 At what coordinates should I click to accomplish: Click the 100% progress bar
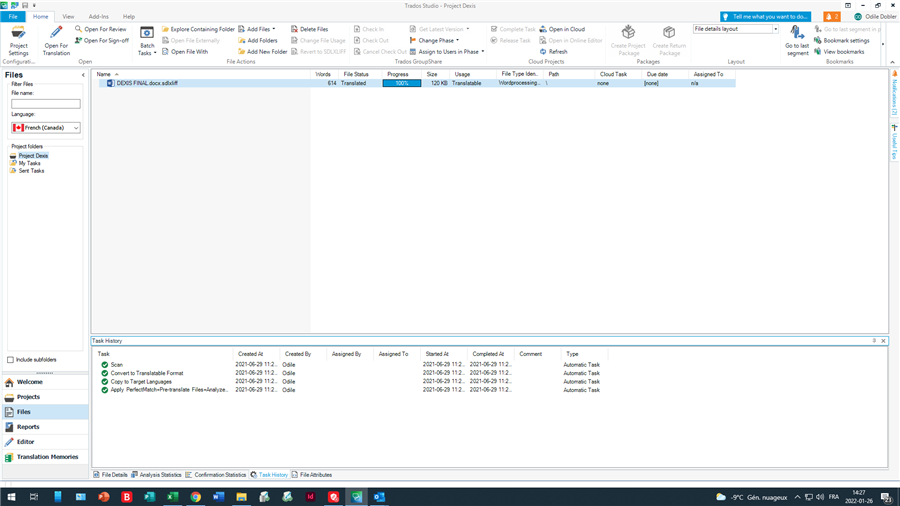pos(402,83)
